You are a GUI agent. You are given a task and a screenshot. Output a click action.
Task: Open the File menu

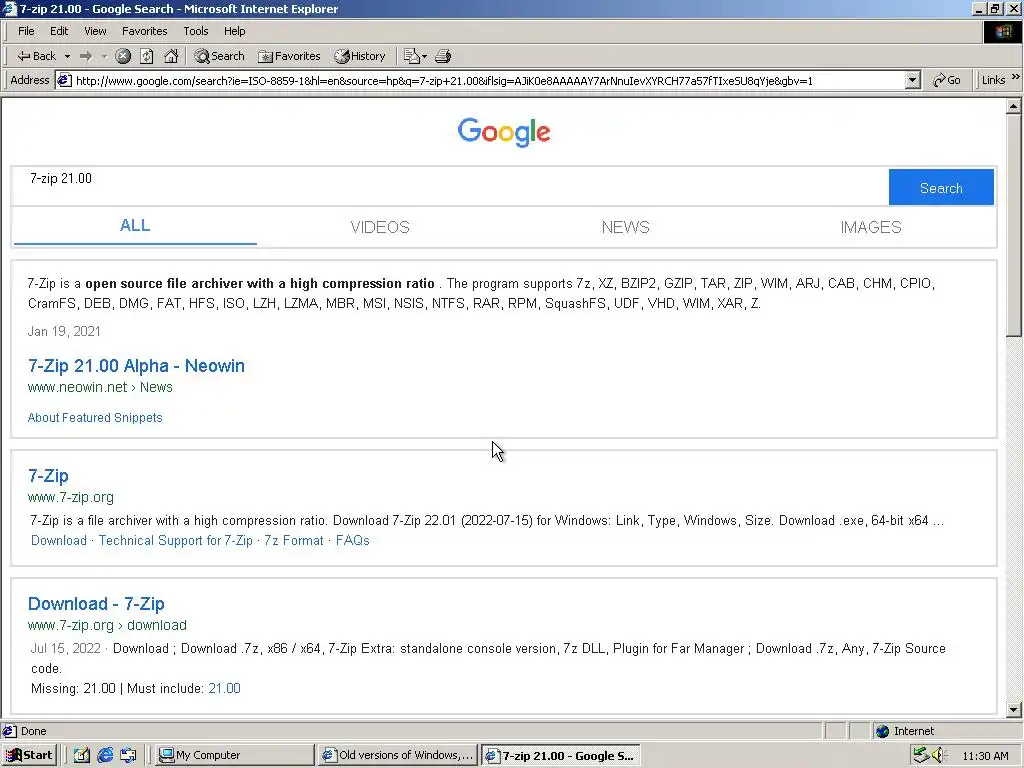[x=26, y=31]
